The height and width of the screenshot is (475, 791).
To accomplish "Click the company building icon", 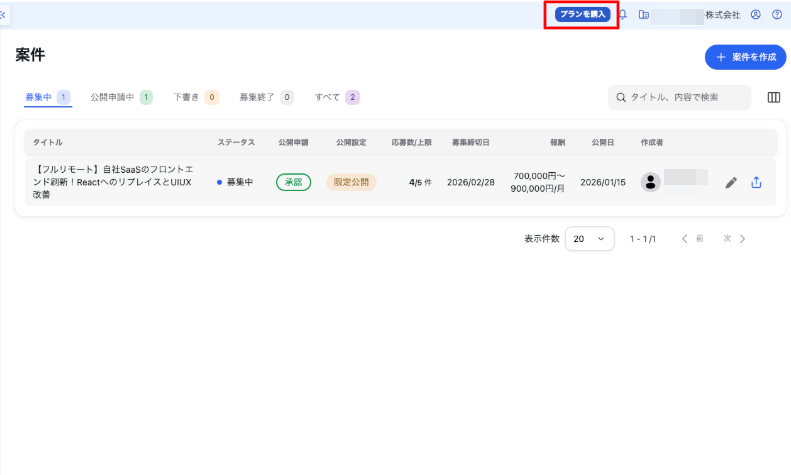I will click(x=643, y=15).
